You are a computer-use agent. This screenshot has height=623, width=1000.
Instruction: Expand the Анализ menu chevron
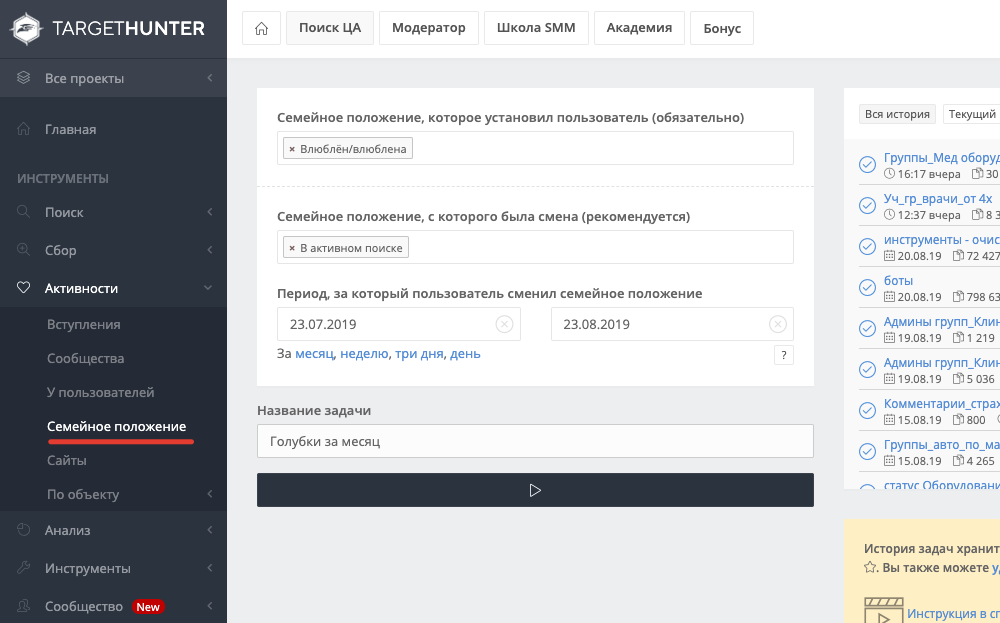coord(210,529)
